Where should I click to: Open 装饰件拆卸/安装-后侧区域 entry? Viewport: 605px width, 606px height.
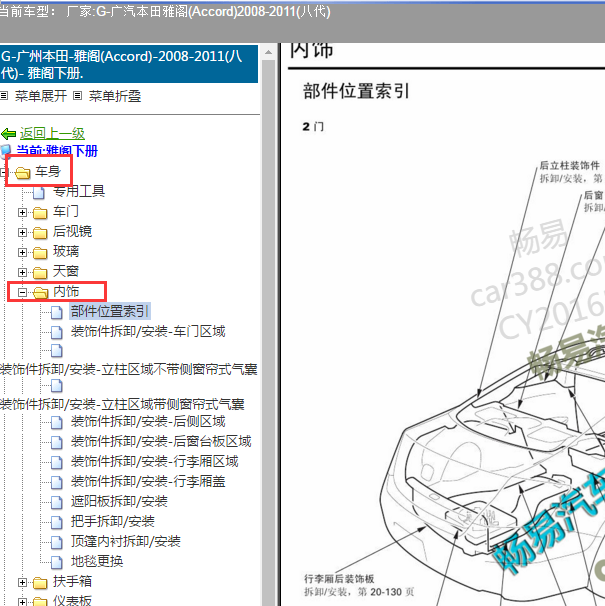coord(148,421)
